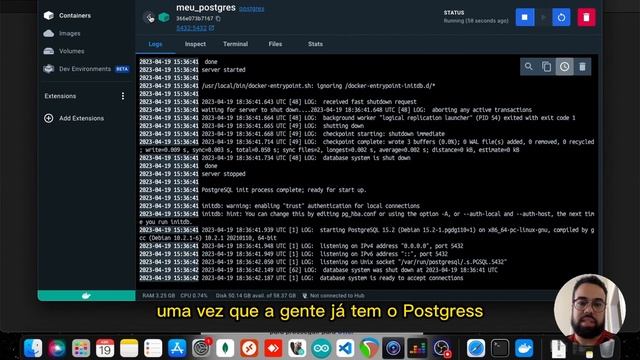Switch to the Inspect tab
This screenshot has width=640, height=360.
195,44
